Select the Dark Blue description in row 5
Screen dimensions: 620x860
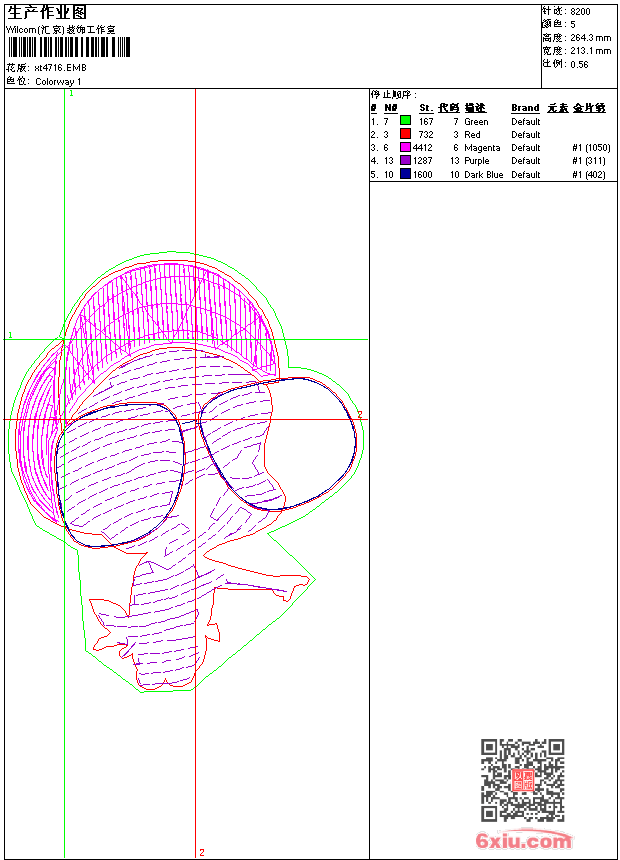pyautogui.click(x=484, y=175)
